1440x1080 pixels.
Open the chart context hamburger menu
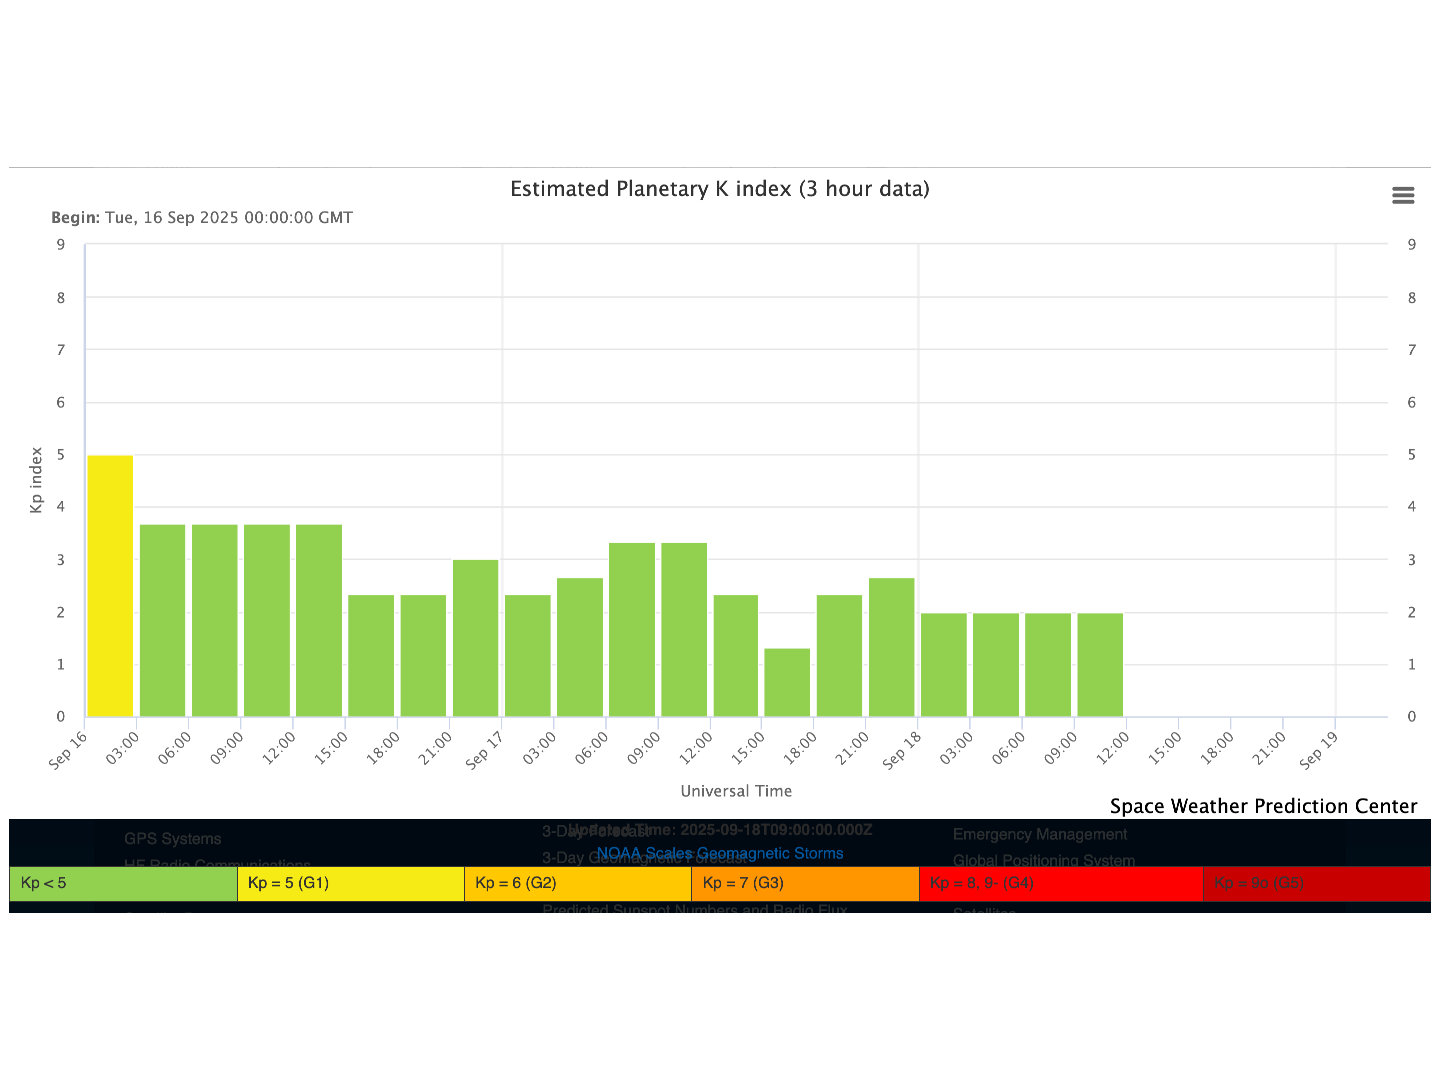point(1403,196)
